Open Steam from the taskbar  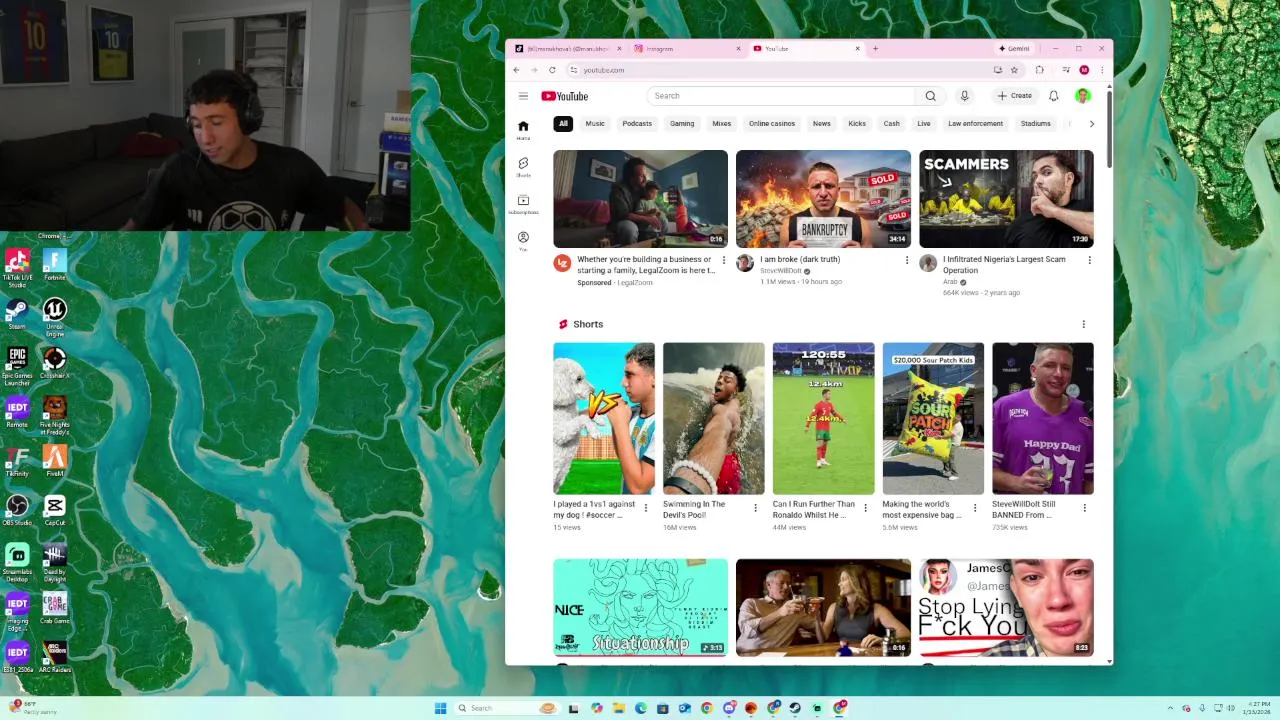pos(795,708)
